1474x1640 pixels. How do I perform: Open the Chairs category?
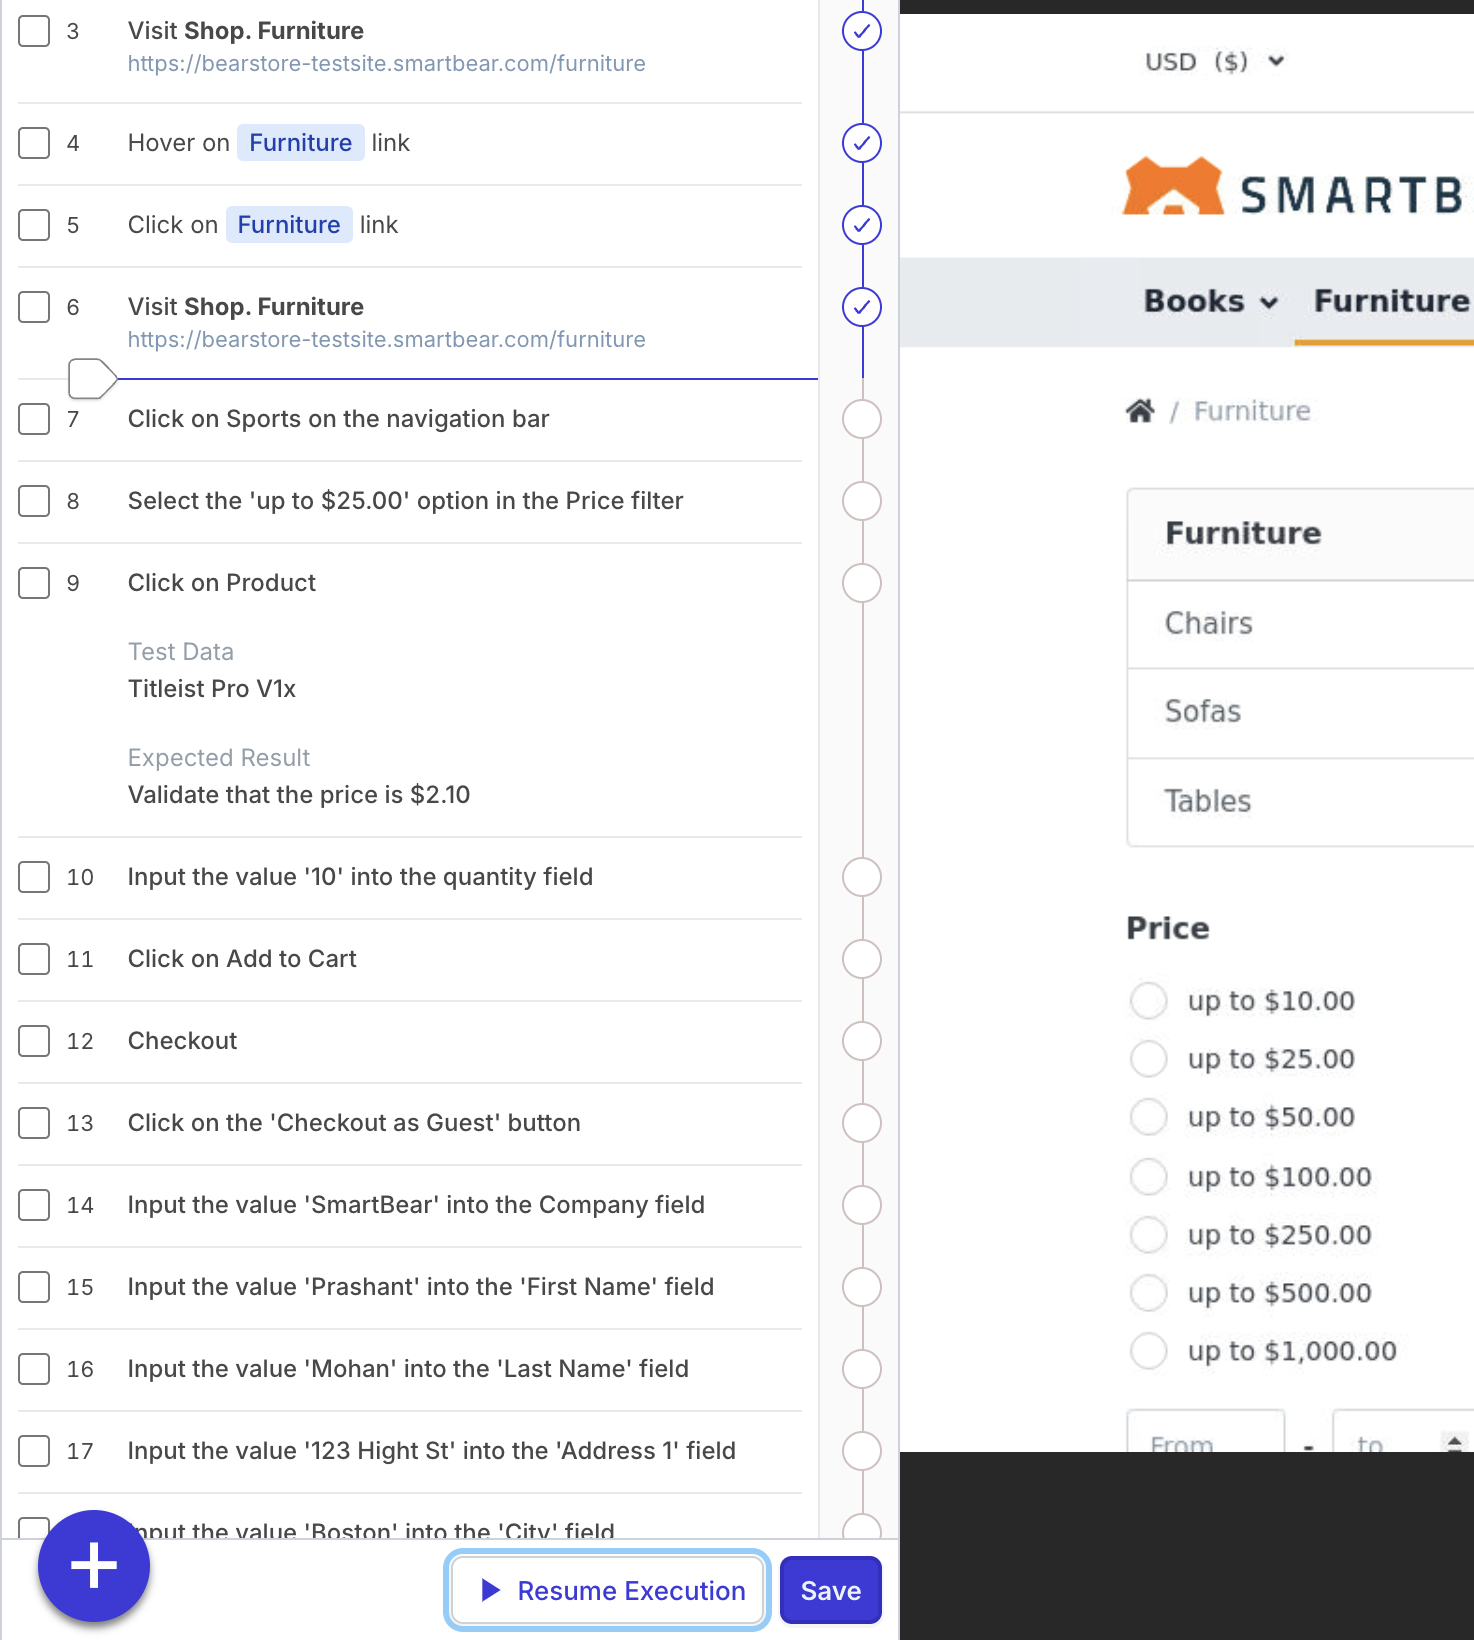[1208, 623]
